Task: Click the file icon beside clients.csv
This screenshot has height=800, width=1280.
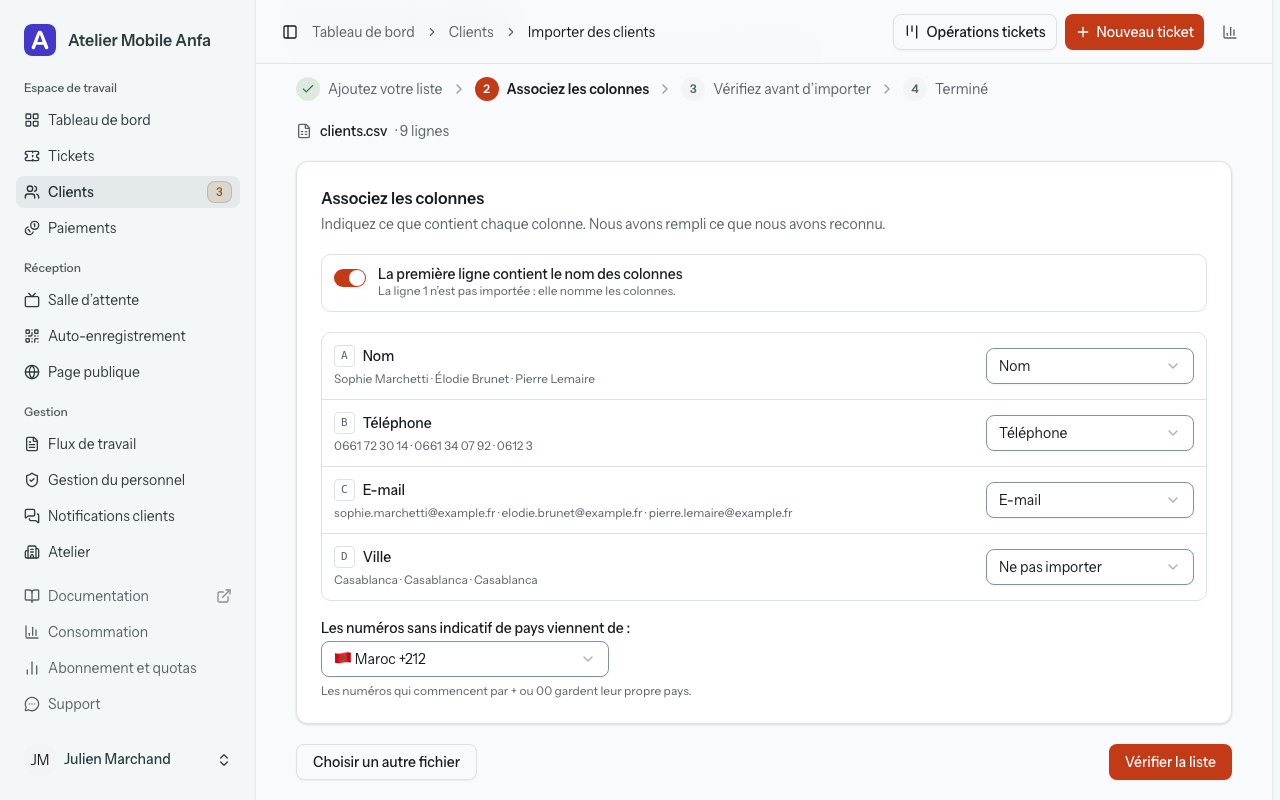Action: point(304,131)
